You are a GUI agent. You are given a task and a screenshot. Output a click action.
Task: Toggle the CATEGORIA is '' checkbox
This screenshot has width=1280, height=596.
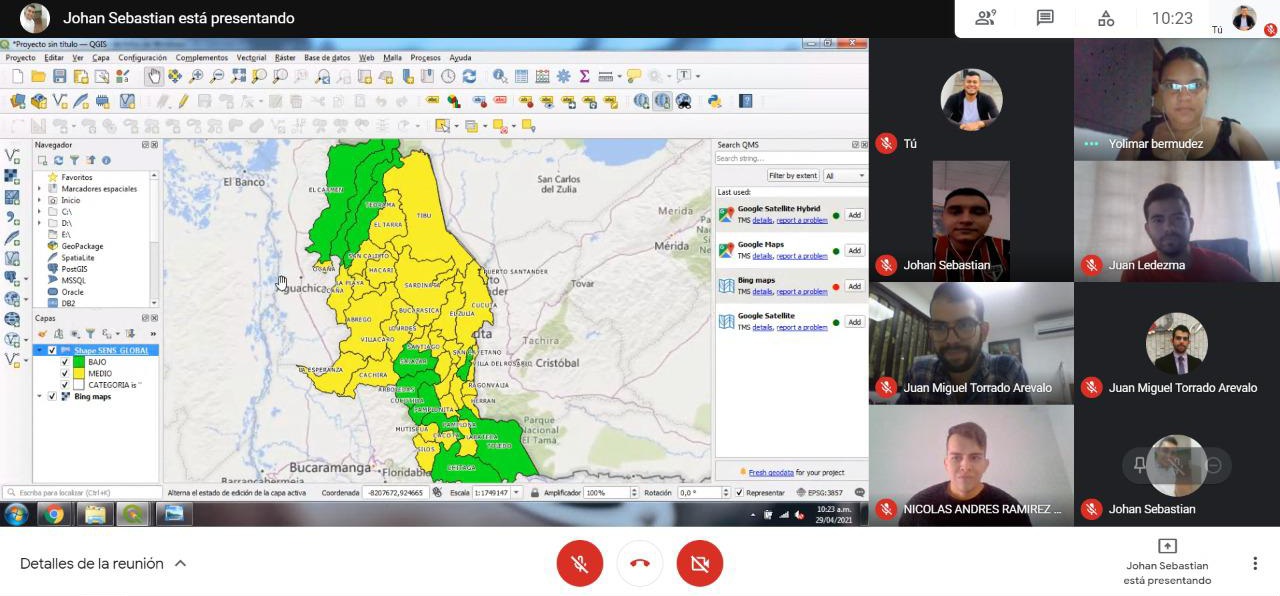65,385
